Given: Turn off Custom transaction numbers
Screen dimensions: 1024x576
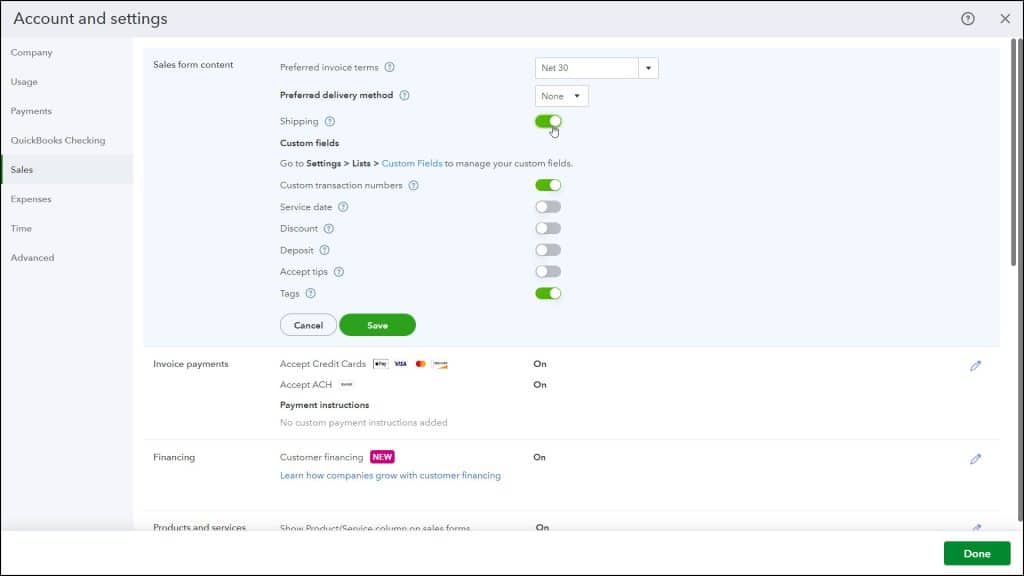Looking at the screenshot, I should 548,184.
